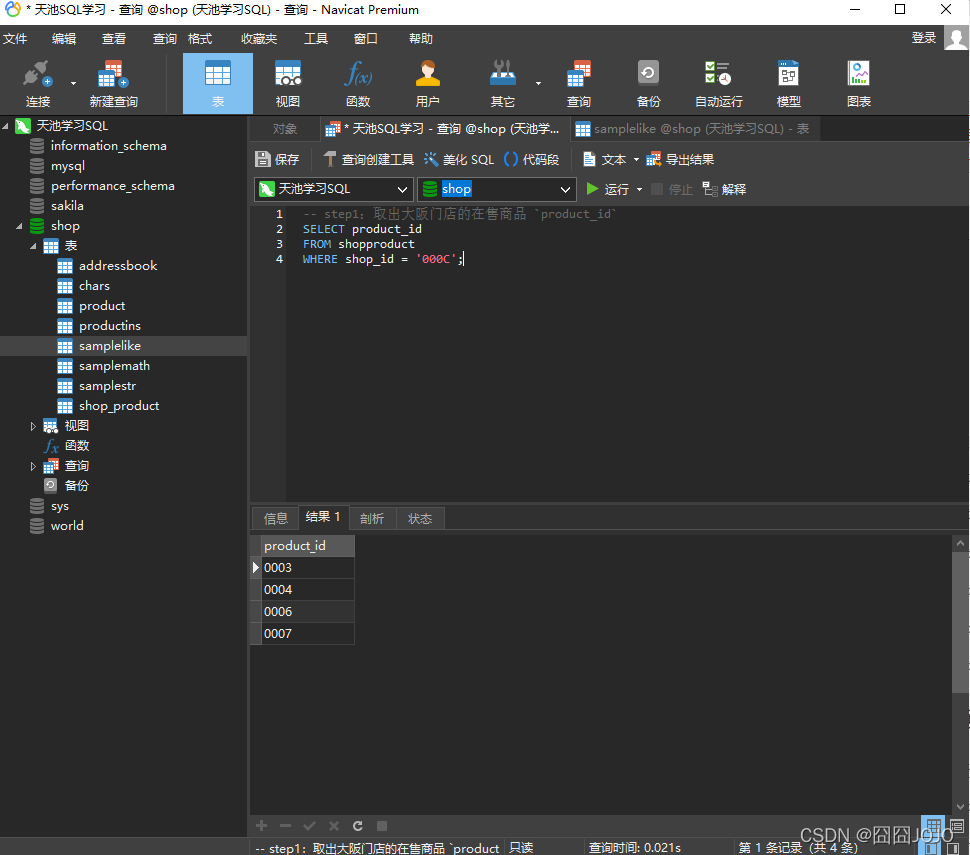
Task: Click the 新建查询 new query icon
Action: (113, 84)
